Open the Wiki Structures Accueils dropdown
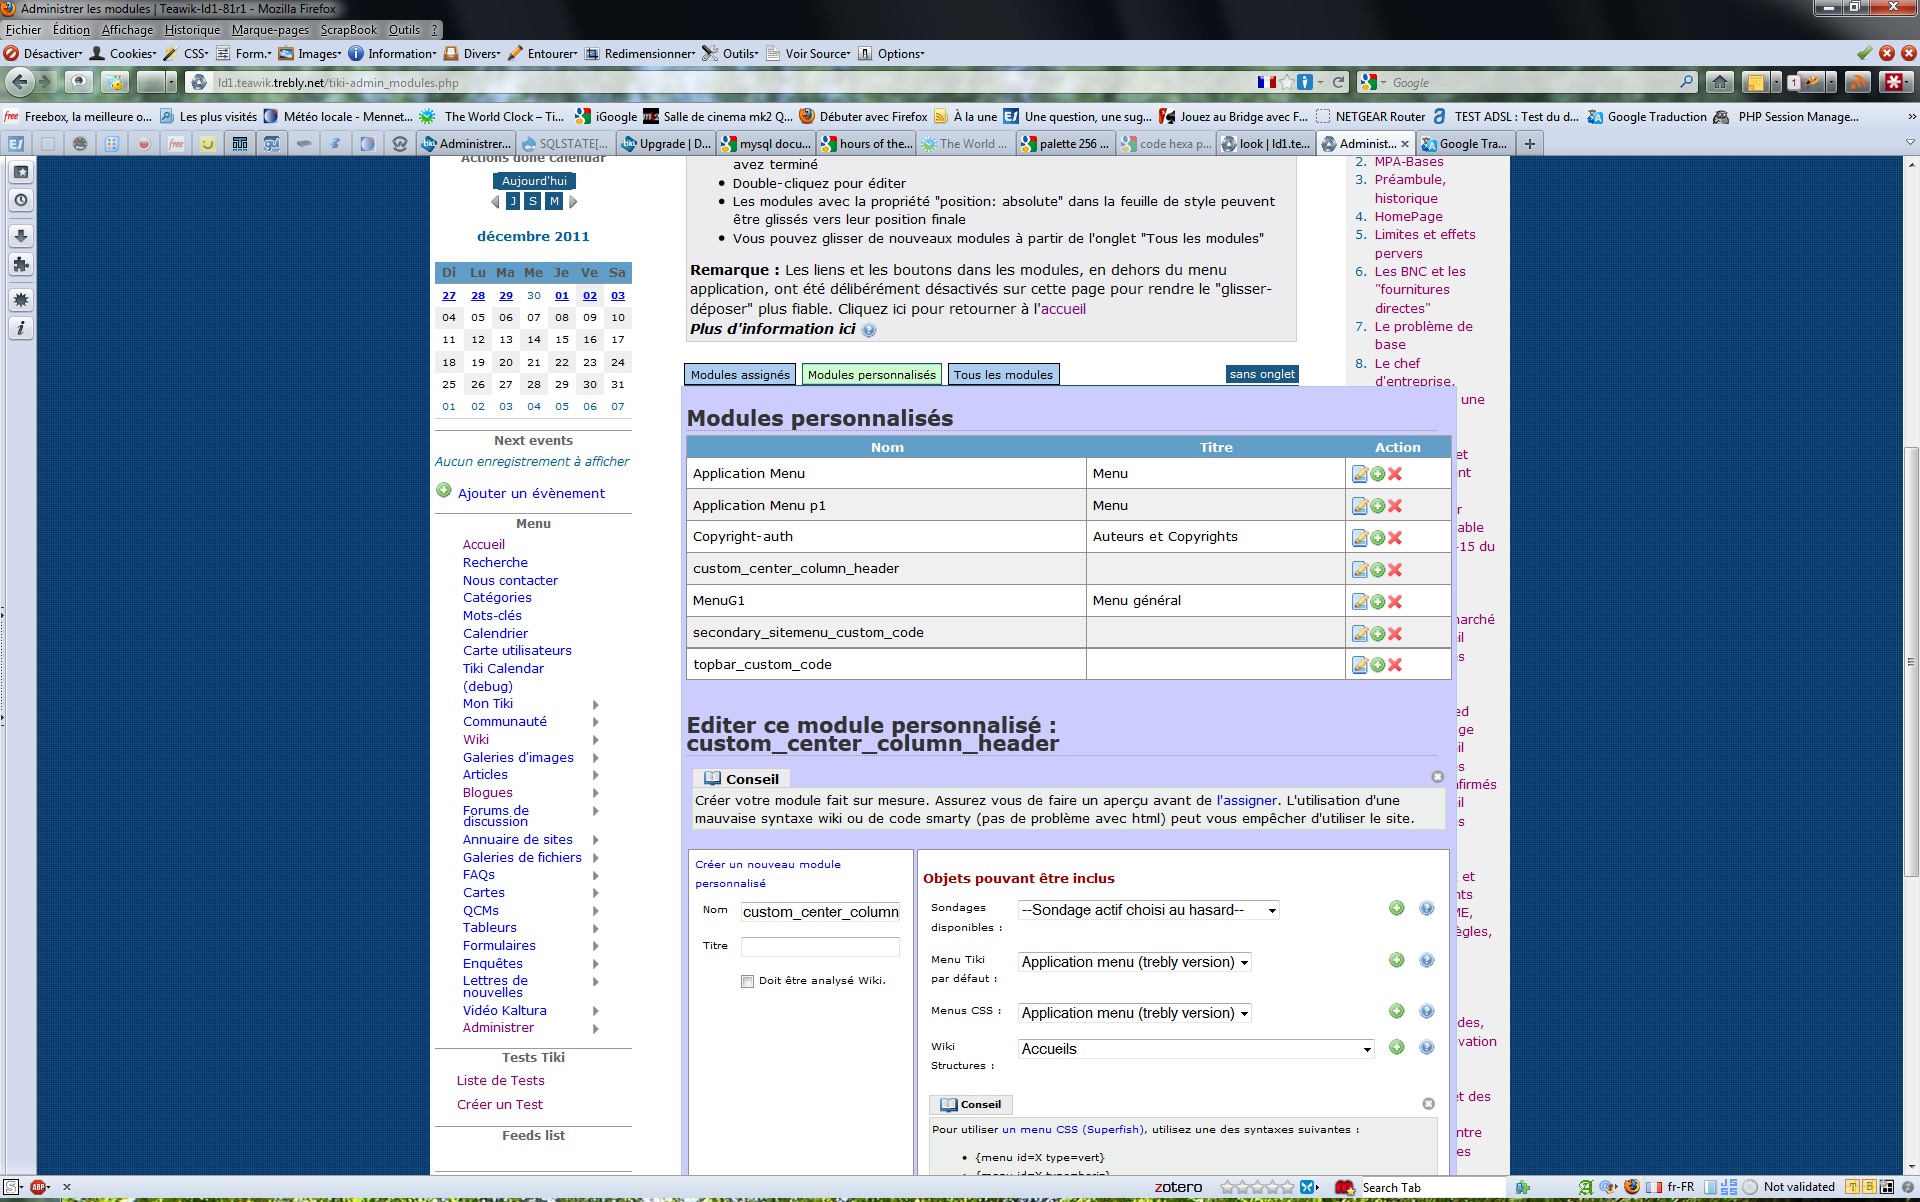Image resolution: width=1920 pixels, height=1202 pixels. (1196, 1049)
